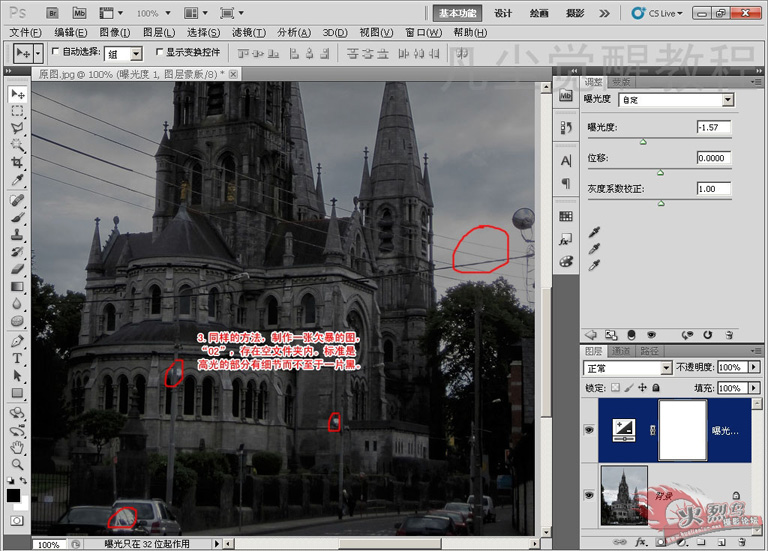This screenshot has width=768, height=551.
Task: Toggle Quick Mask mode
Action: coord(17,520)
